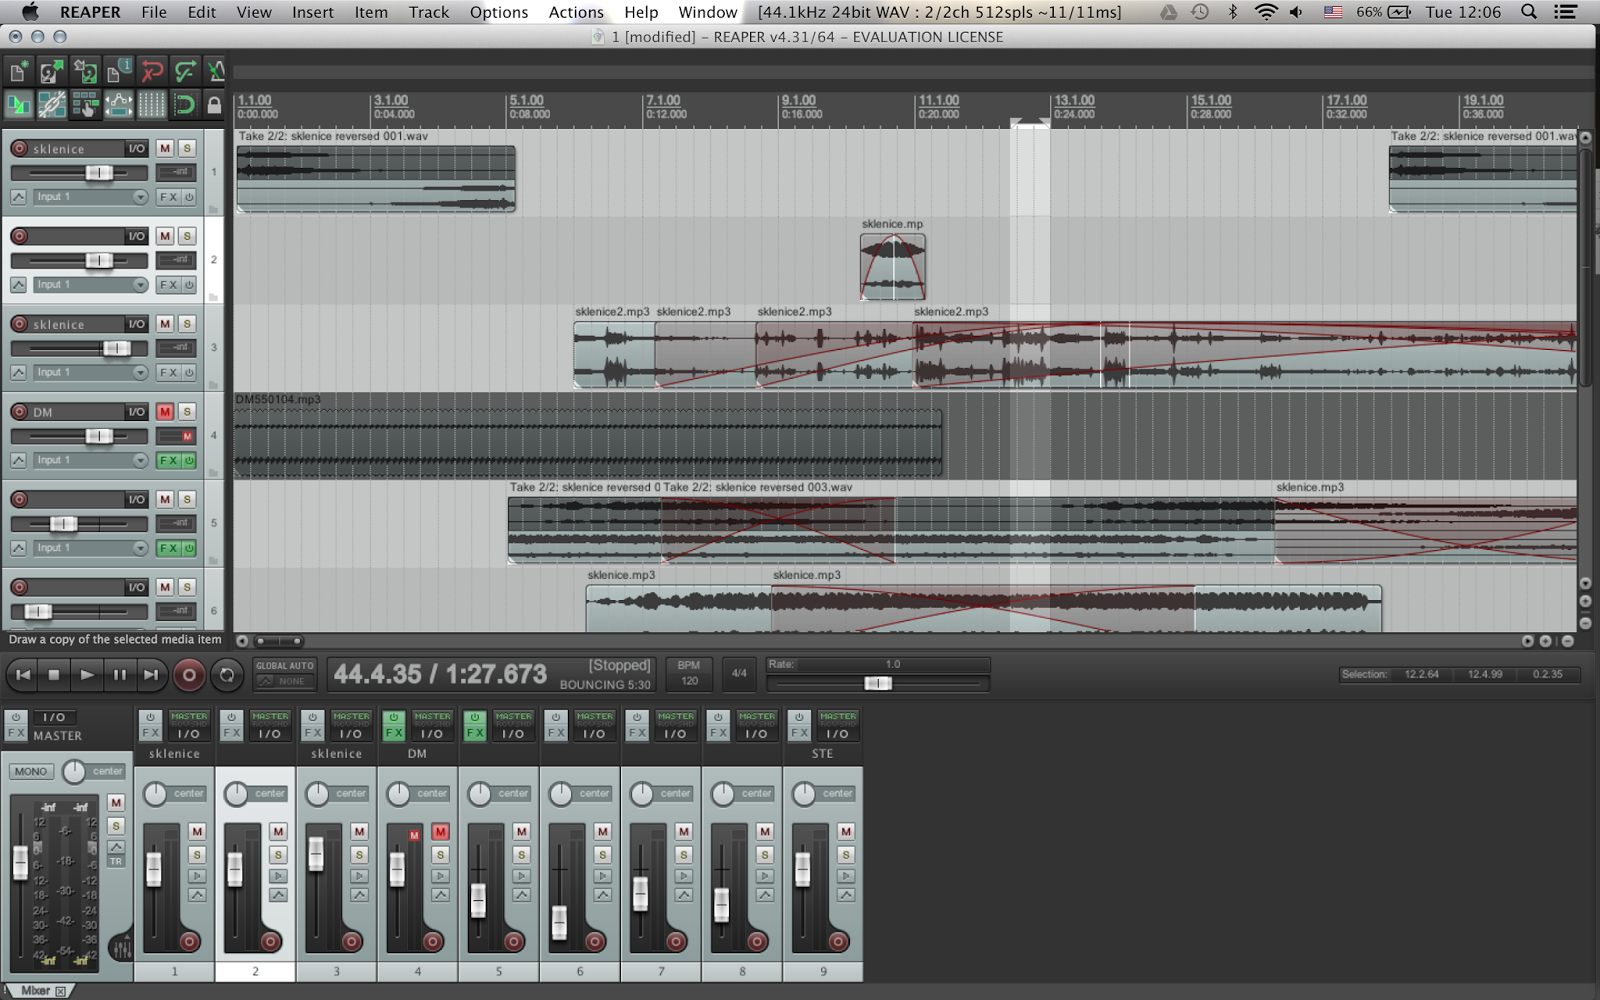Click the BPM 120 tempo field
Screen dimensions: 1600x1000
pos(689,673)
